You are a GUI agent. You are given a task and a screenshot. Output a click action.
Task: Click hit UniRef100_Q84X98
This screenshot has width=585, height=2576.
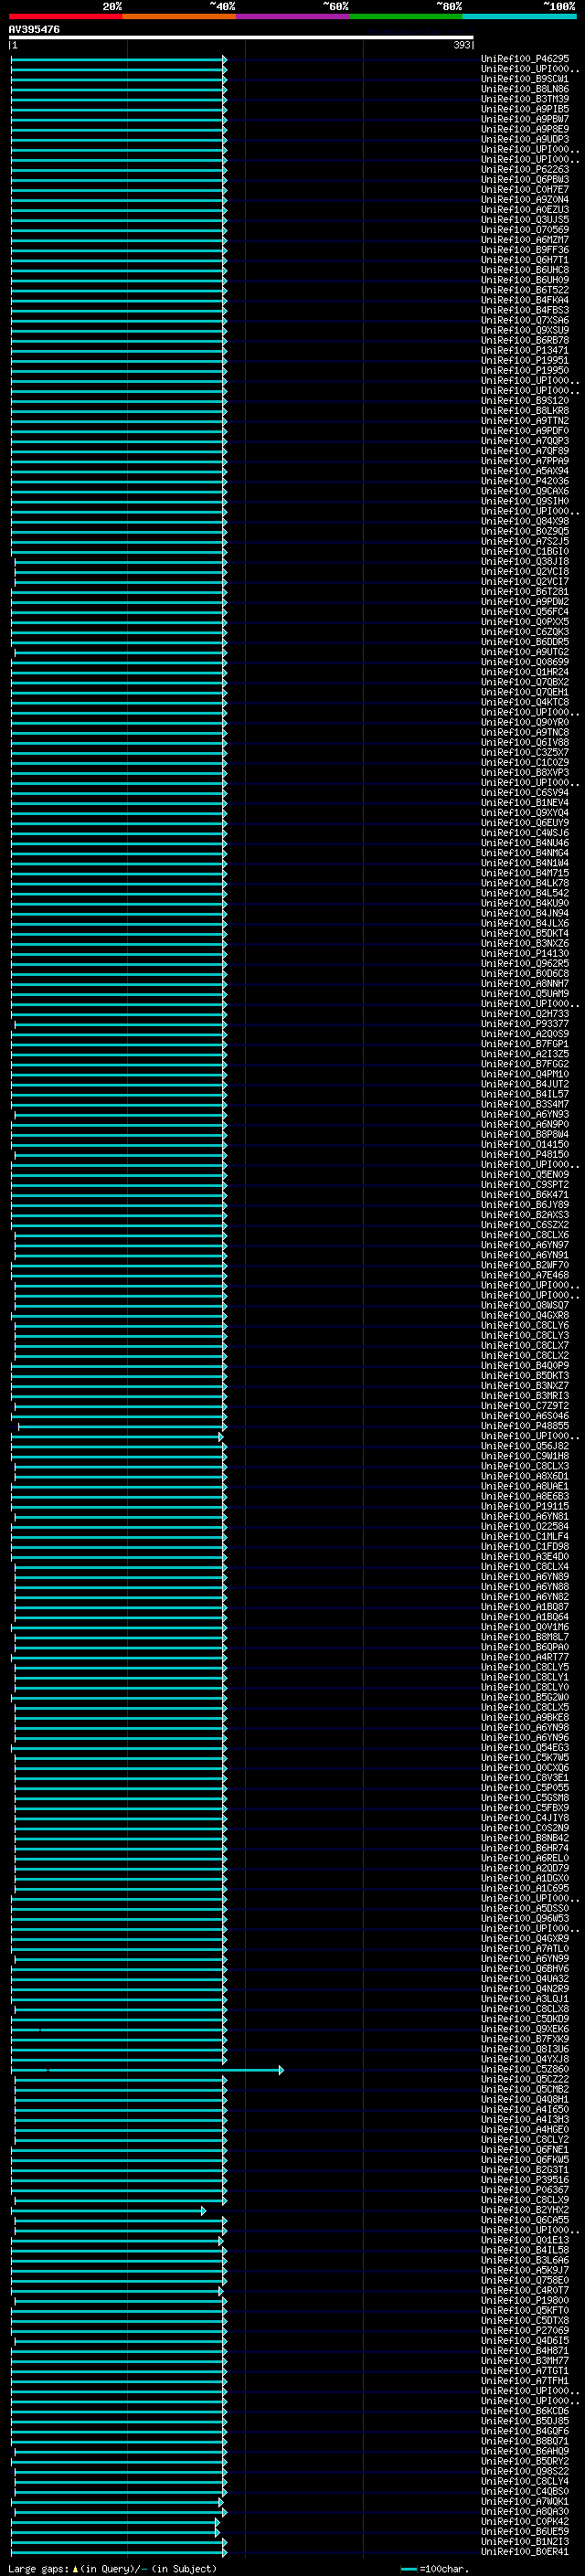[x=525, y=521]
